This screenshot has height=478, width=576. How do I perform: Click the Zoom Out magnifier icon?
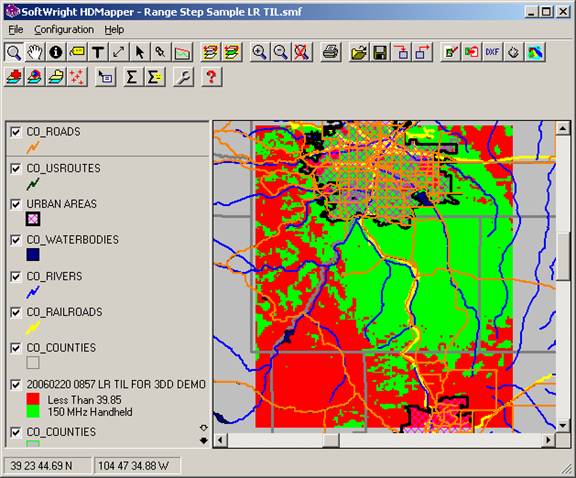click(x=281, y=52)
